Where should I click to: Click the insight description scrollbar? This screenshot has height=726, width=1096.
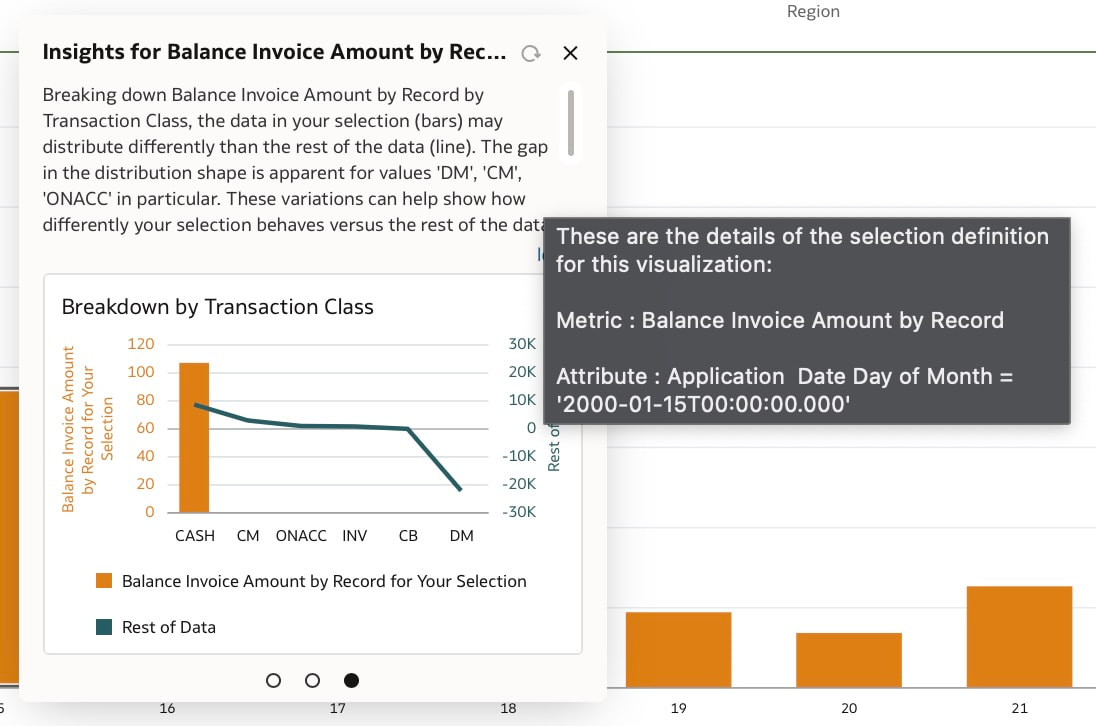(571, 123)
